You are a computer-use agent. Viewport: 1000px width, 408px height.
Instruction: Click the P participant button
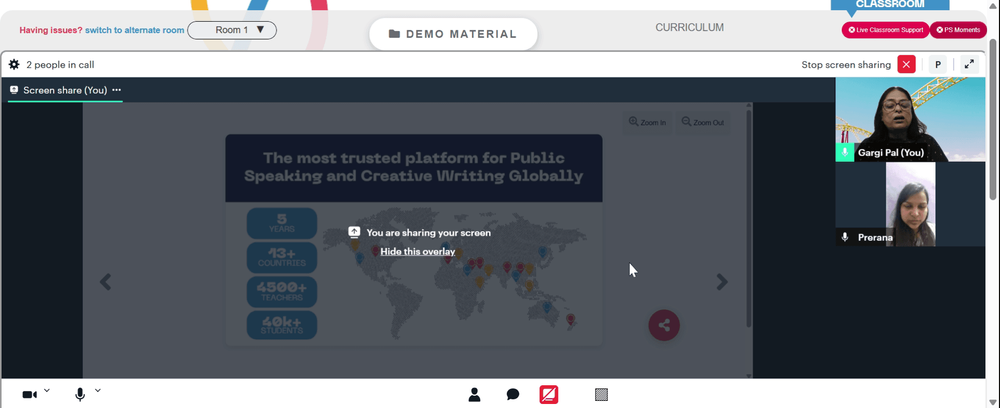[x=938, y=64]
